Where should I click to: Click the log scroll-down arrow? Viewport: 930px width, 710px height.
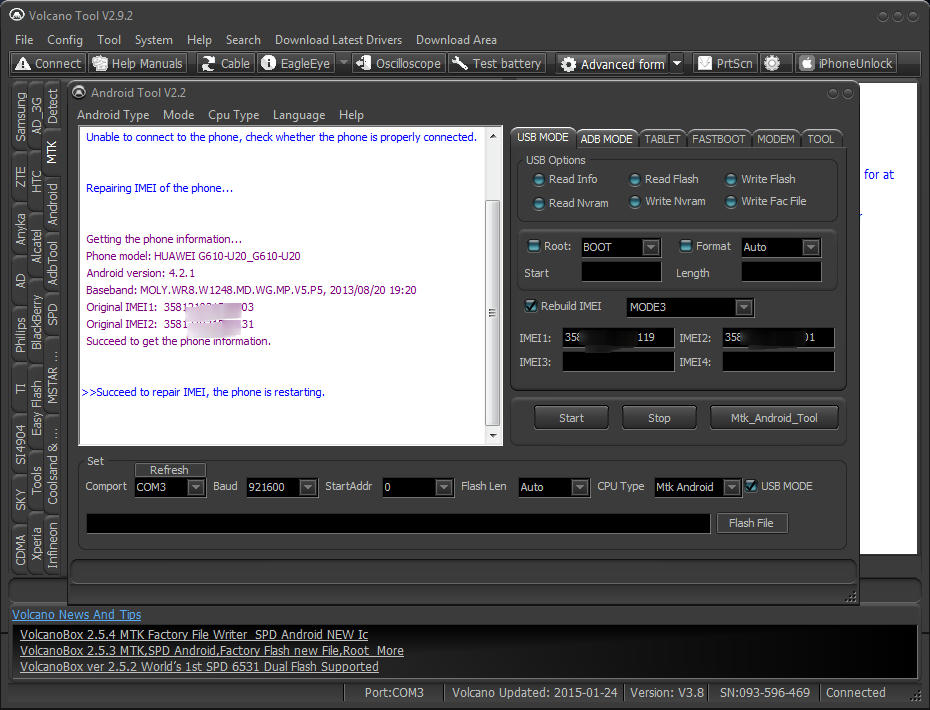tap(493, 436)
